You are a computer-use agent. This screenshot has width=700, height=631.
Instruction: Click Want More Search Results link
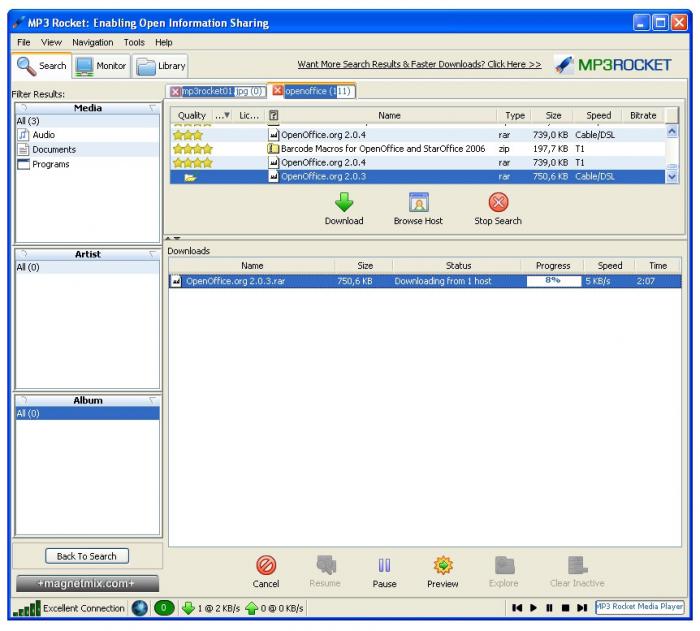click(419, 64)
